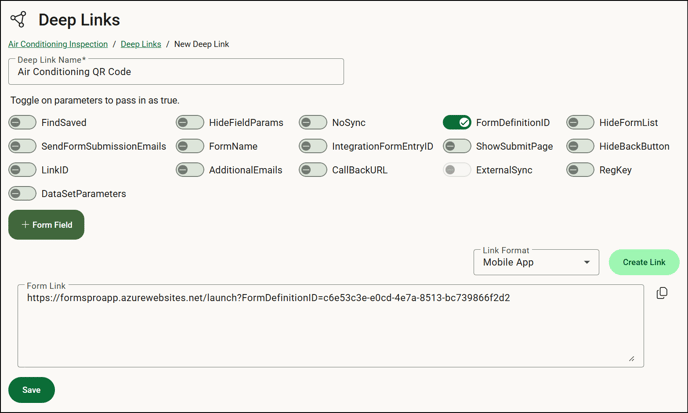The height and width of the screenshot is (413, 688).
Task: Open the Deep Links breadcrumb link
Action: tap(141, 44)
